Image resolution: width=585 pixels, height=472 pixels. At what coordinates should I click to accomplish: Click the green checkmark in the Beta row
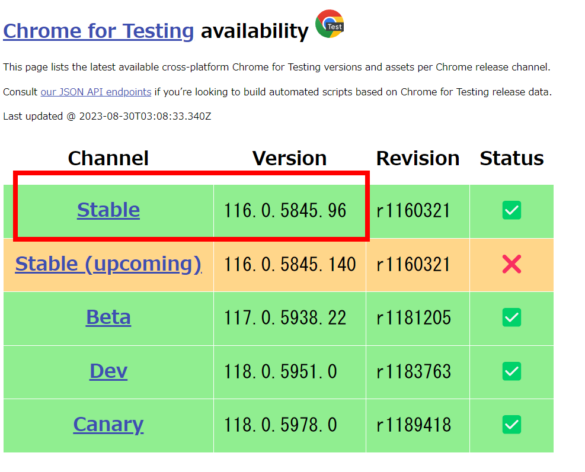point(512,318)
